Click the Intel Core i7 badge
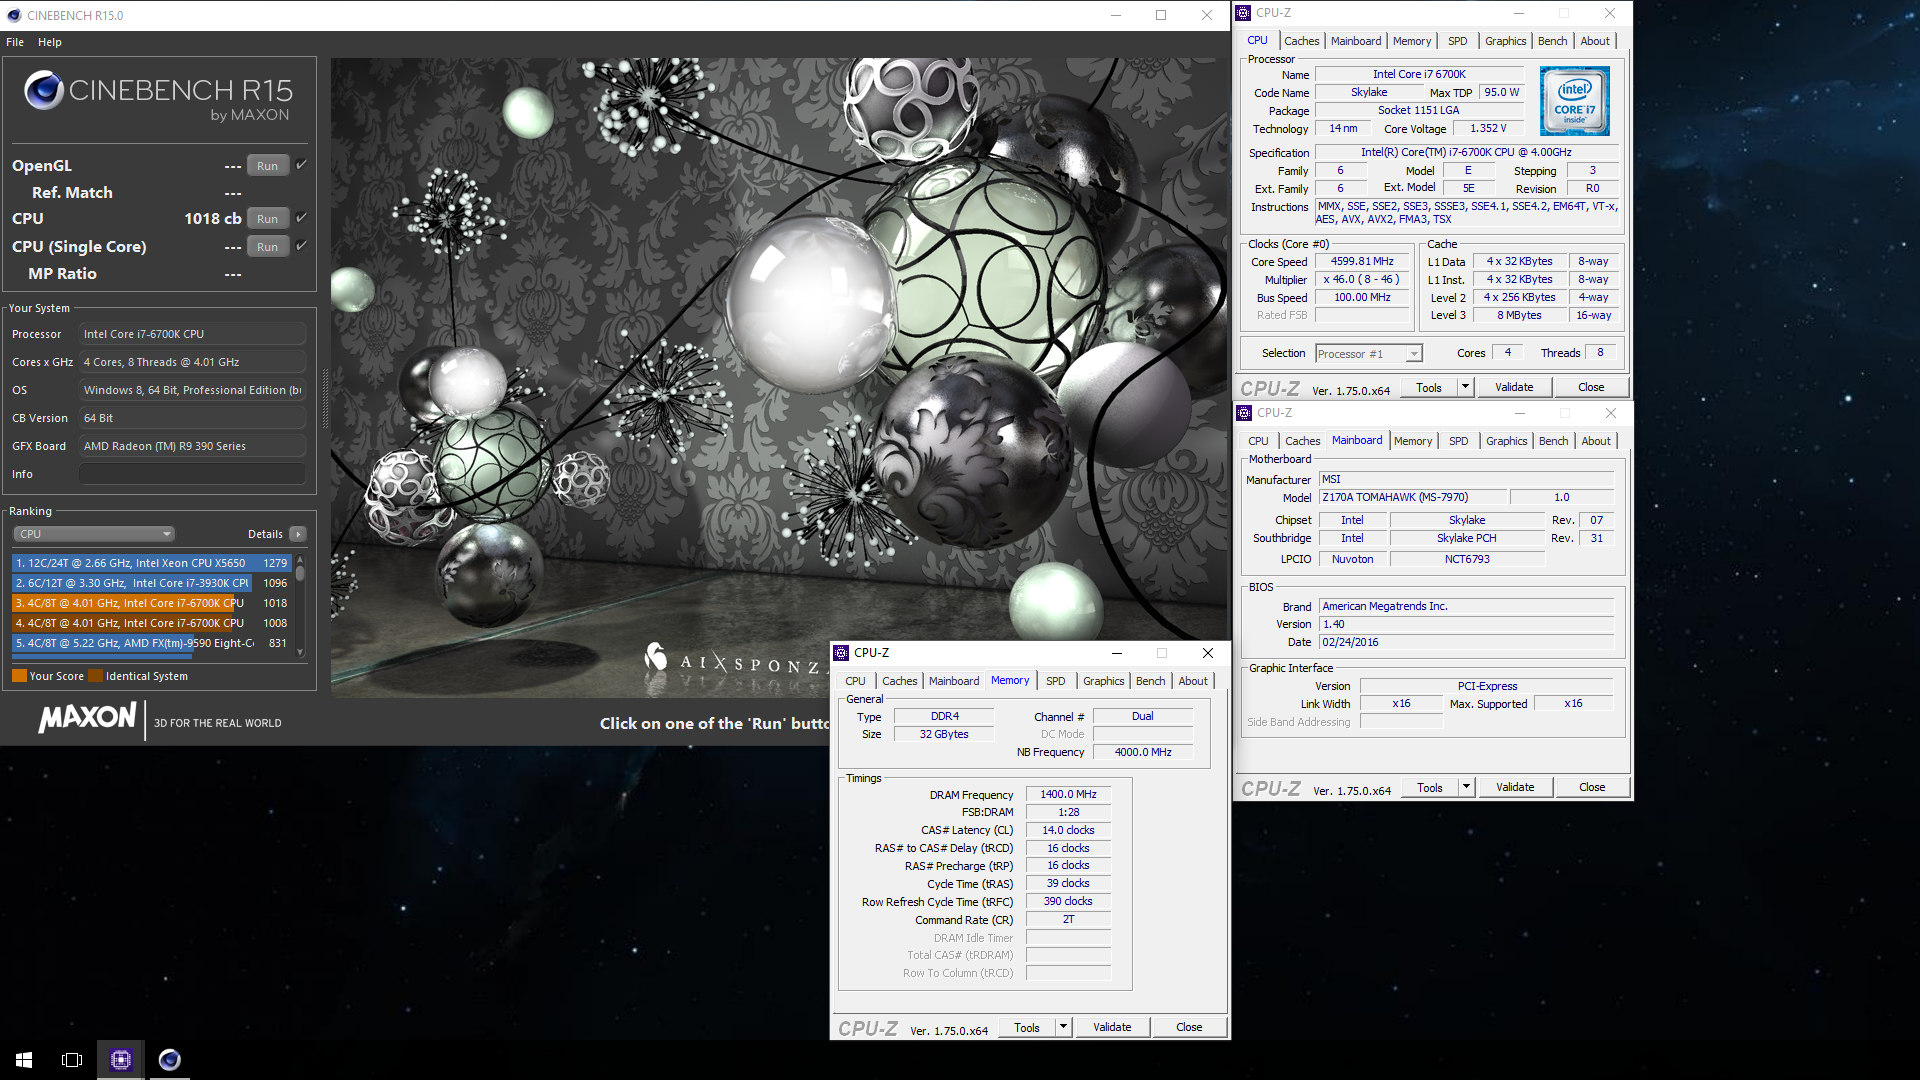Image resolution: width=1920 pixels, height=1080 pixels. click(x=1574, y=101)
